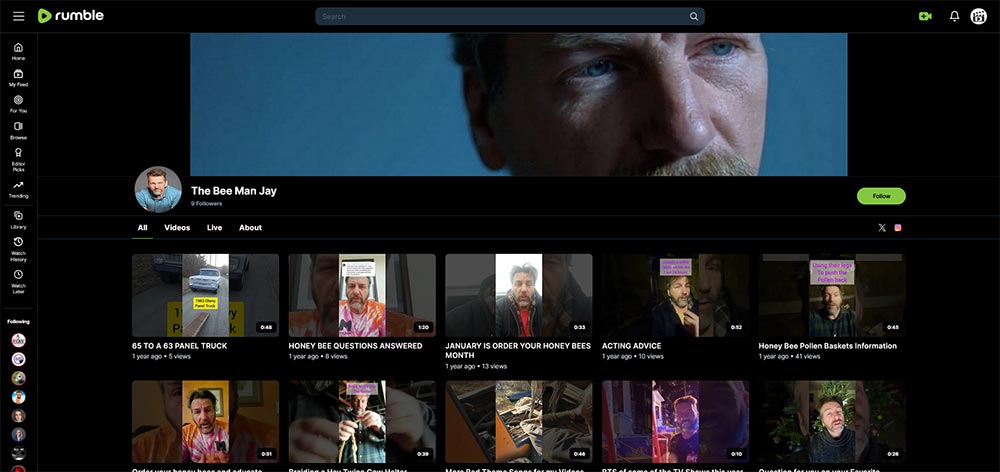Switch to the Live tab

point(214,228)
